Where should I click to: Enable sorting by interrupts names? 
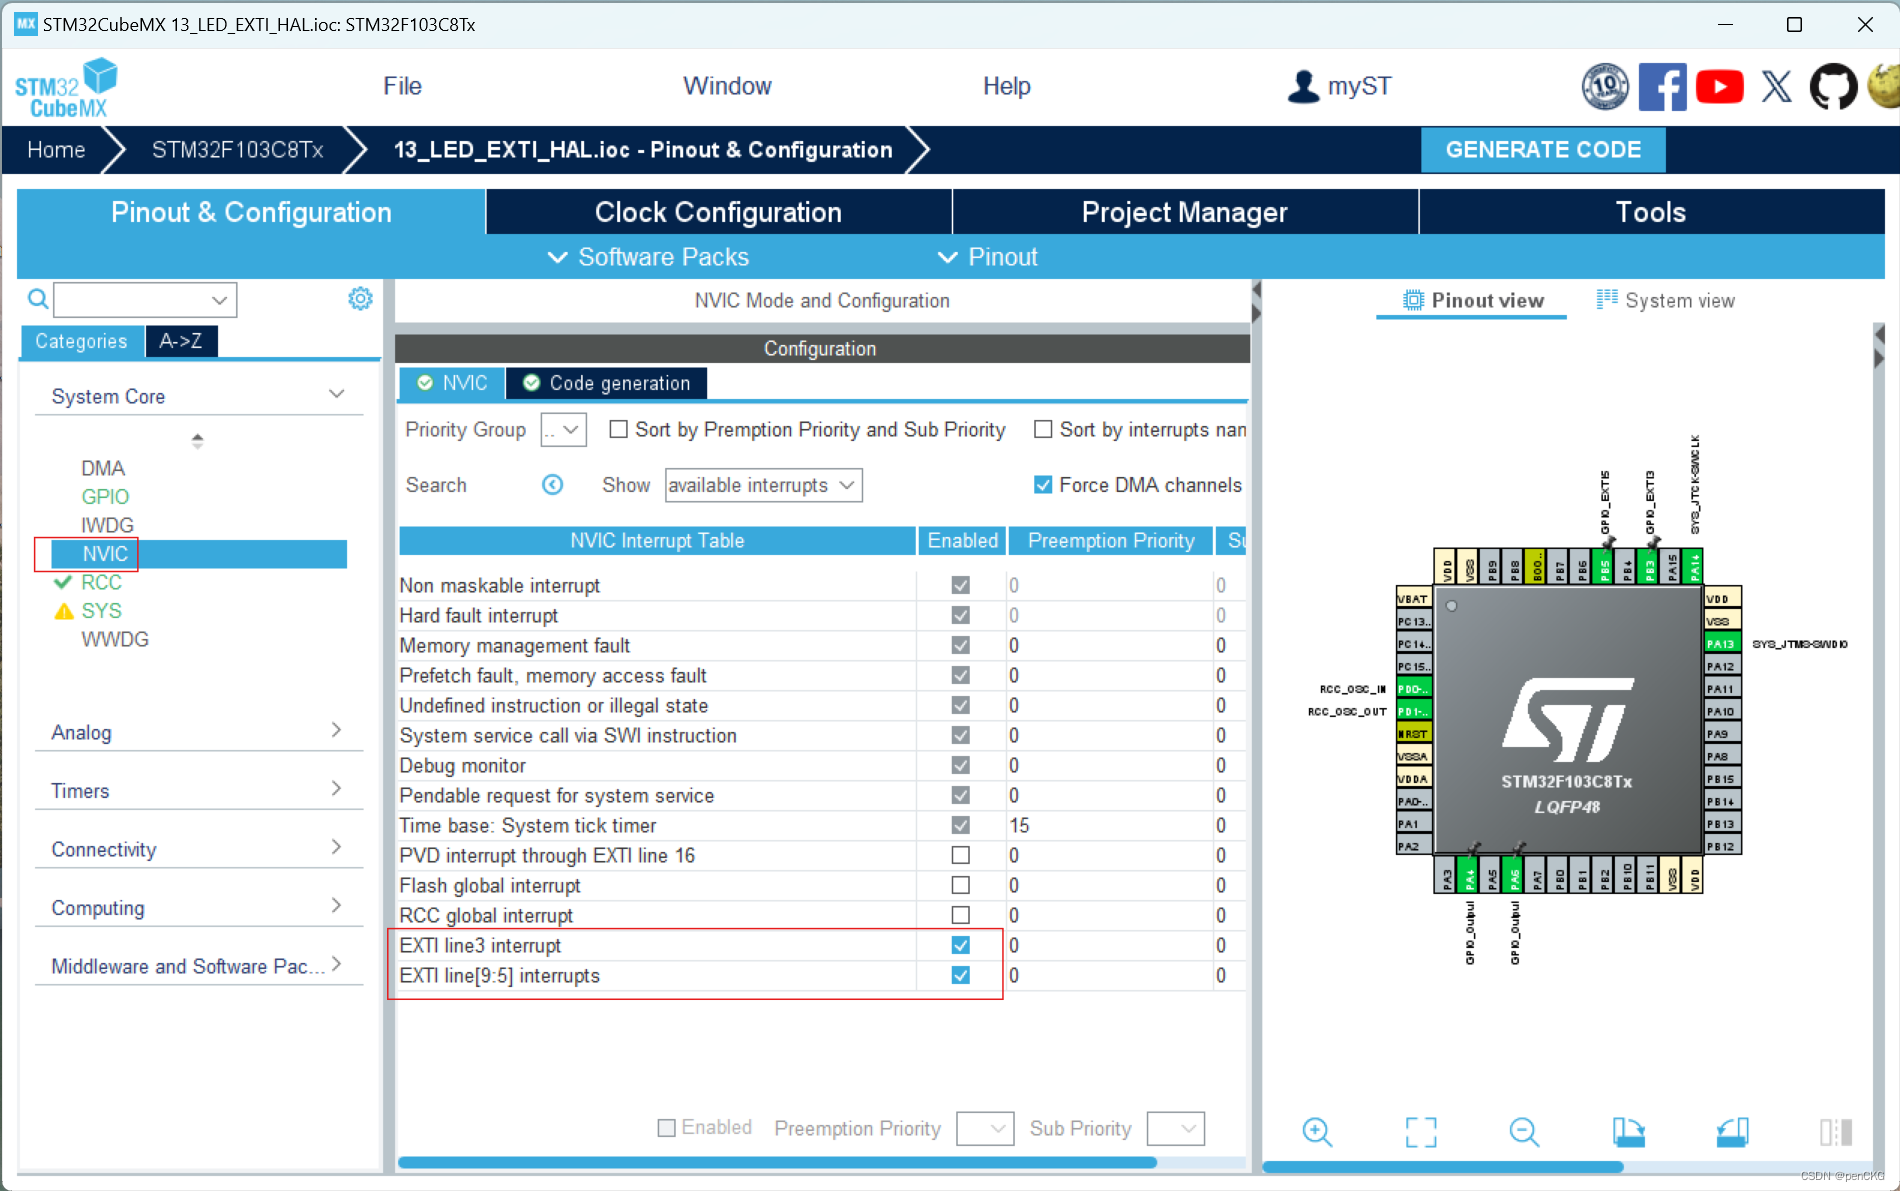1043,429
